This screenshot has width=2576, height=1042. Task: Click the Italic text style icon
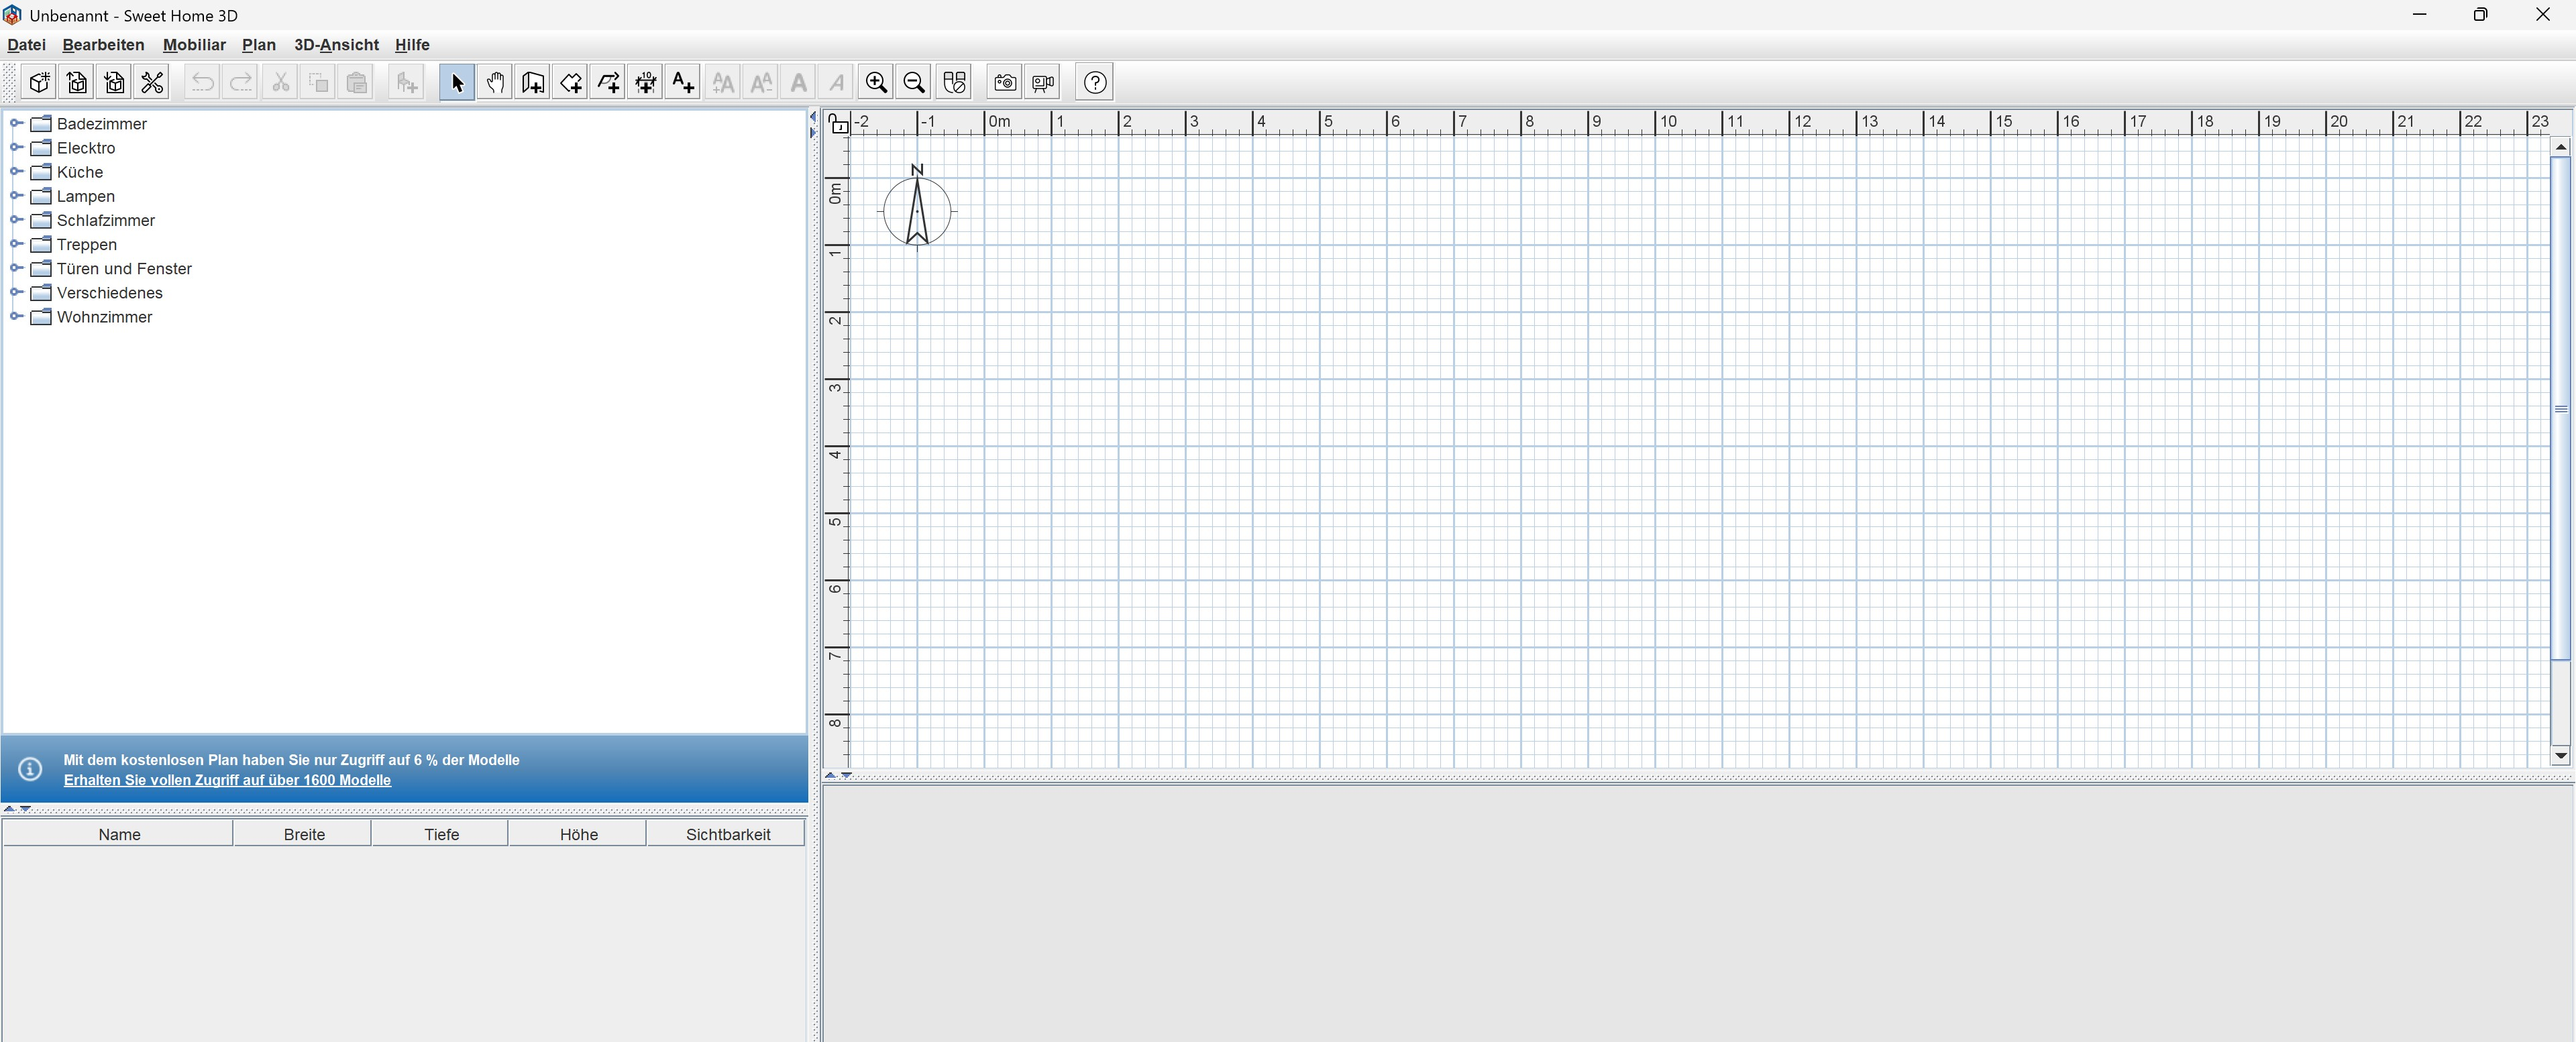pyautogui.click(x=836, y=82)
